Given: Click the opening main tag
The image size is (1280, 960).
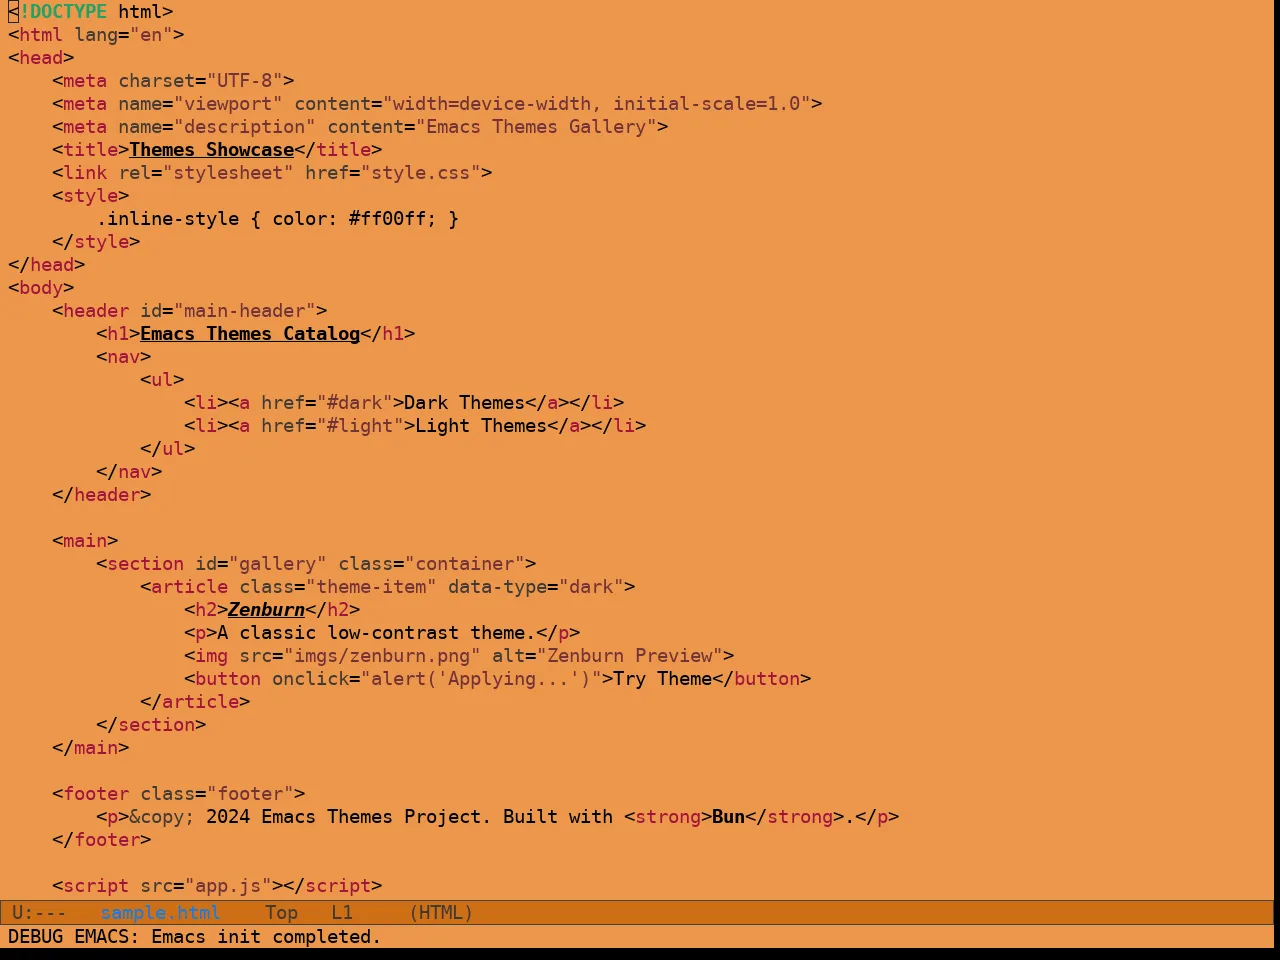Looking at the screenshot, I should tap(85, 541).
